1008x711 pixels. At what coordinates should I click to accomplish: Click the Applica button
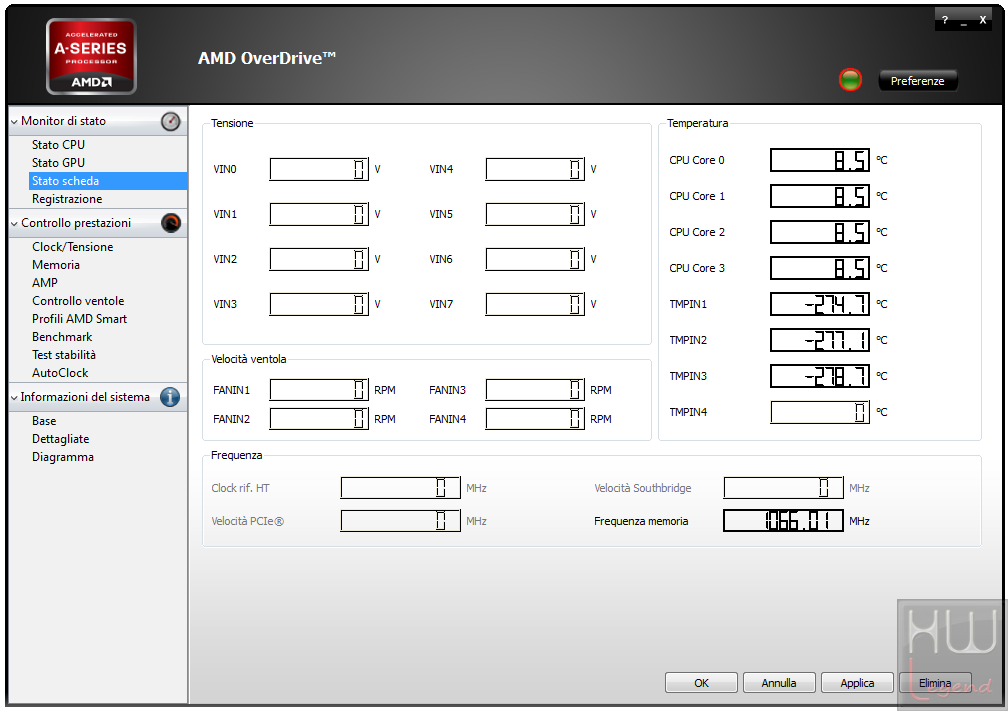[857, 683]
